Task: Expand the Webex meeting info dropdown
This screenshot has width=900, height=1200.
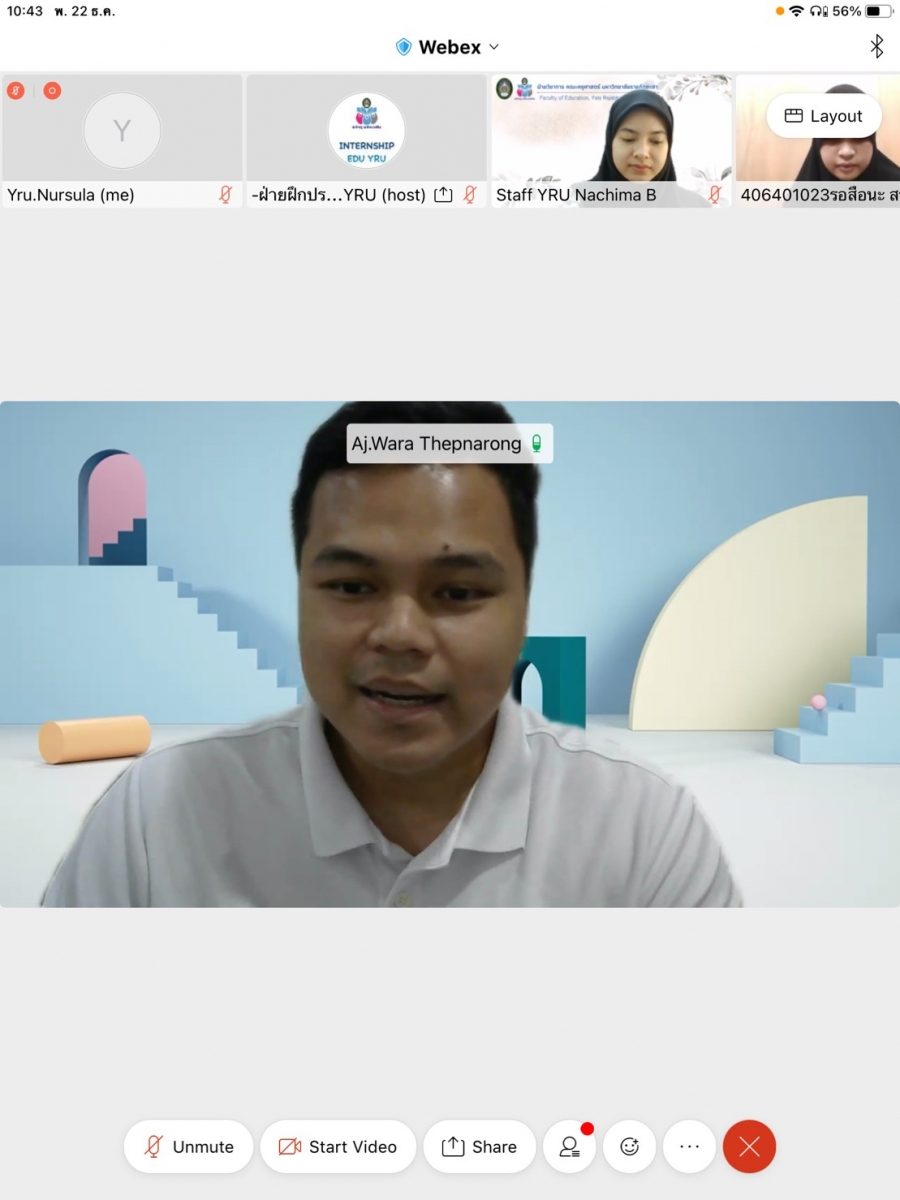Action: (x=493, y=47)
